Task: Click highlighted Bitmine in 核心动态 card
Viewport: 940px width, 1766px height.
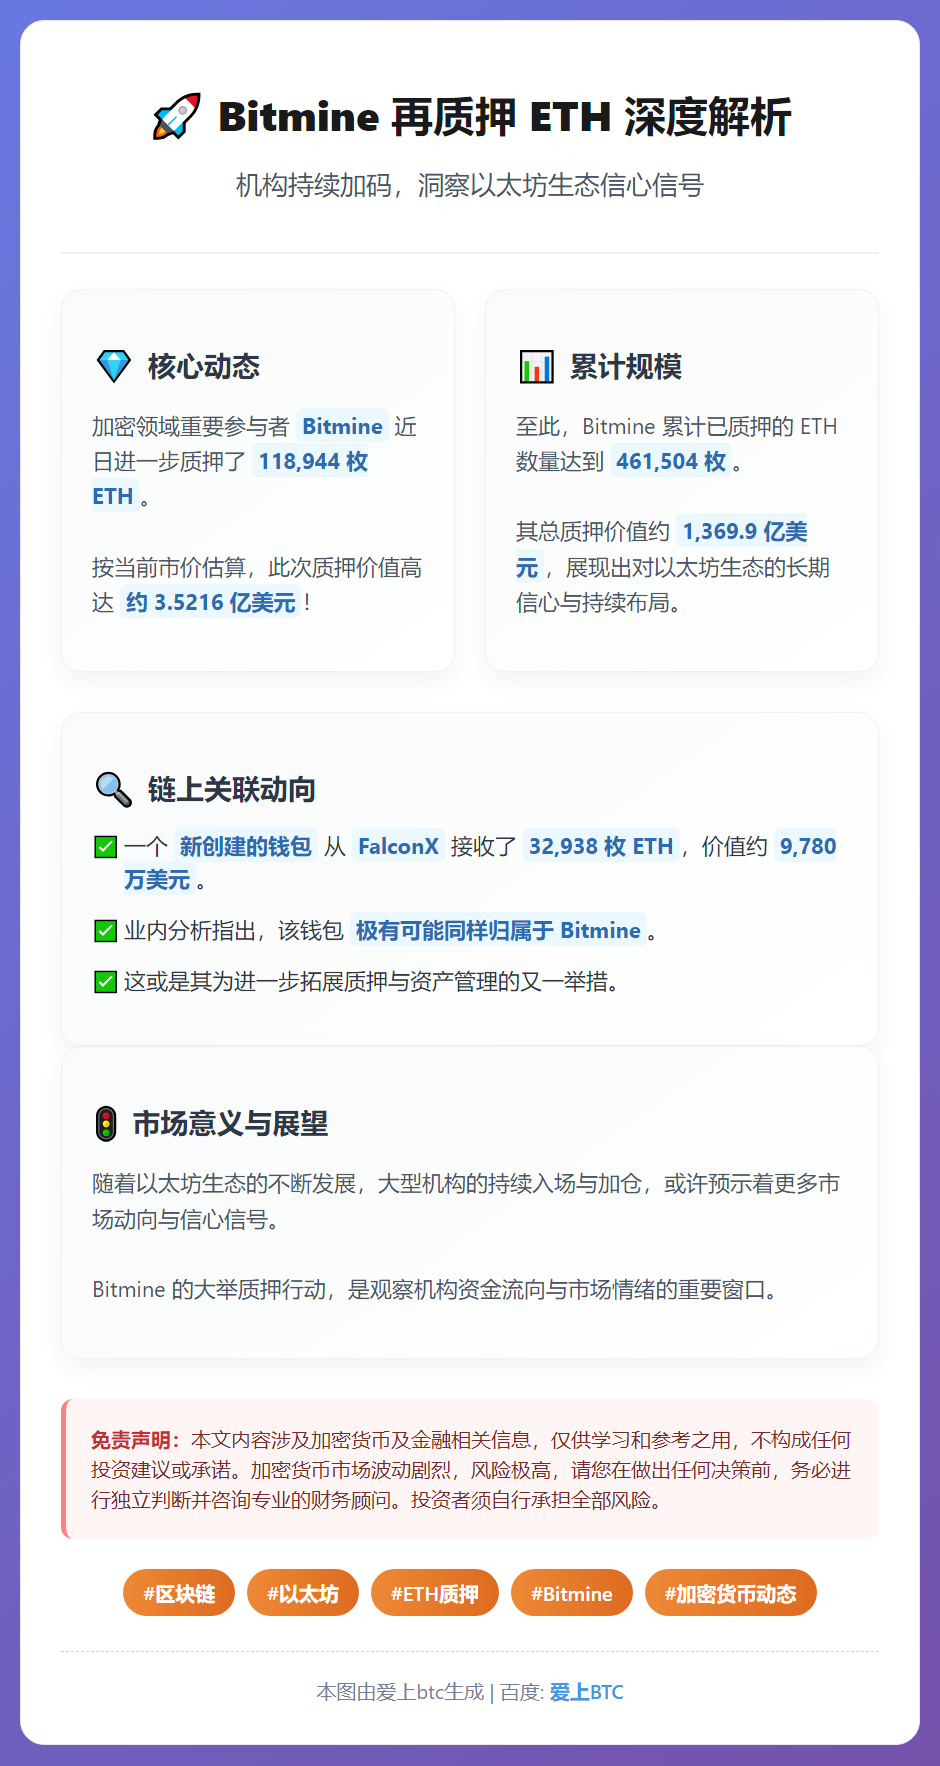Action: point(343,427)
